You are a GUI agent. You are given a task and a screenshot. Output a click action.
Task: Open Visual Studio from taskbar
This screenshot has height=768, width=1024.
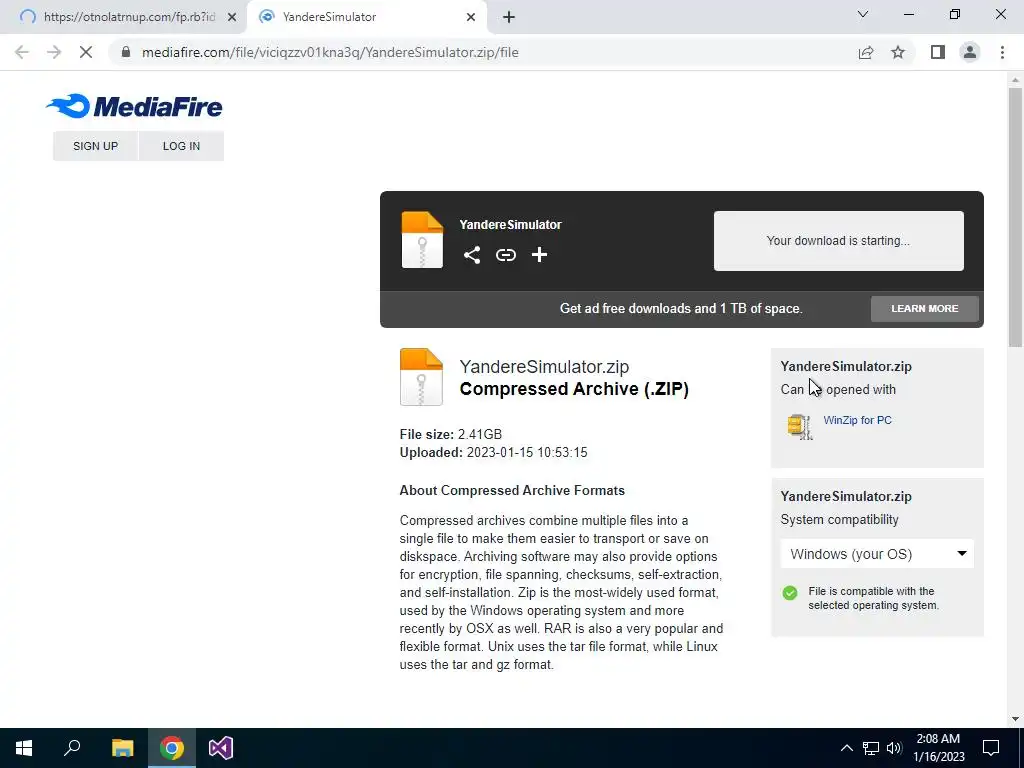click(221, 748)
